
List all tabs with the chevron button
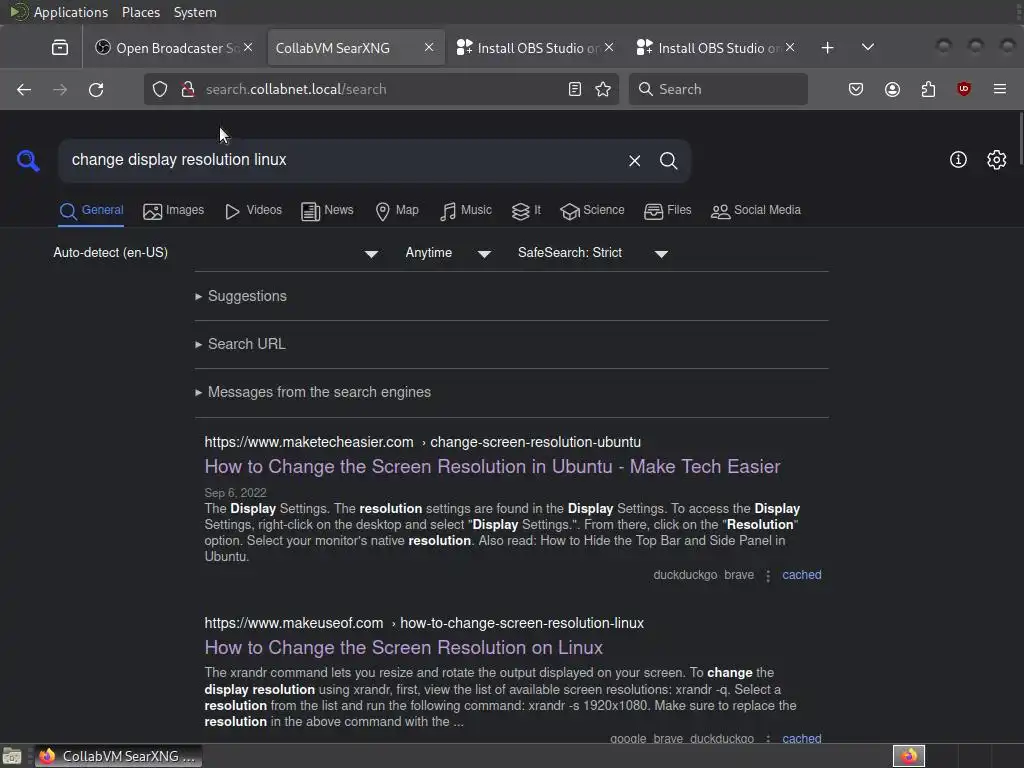pos(868,47)
